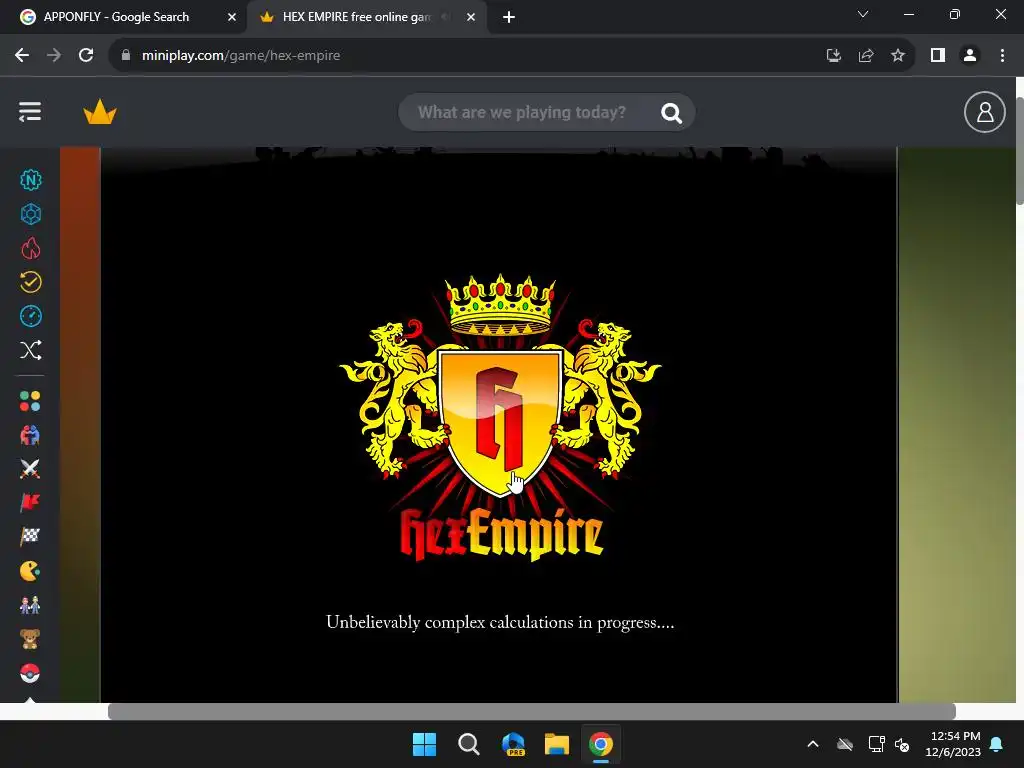Screen dimensions: 1024x768
Task: Go back to previous page
Action: pyautogui.click(x=22, y=56)
